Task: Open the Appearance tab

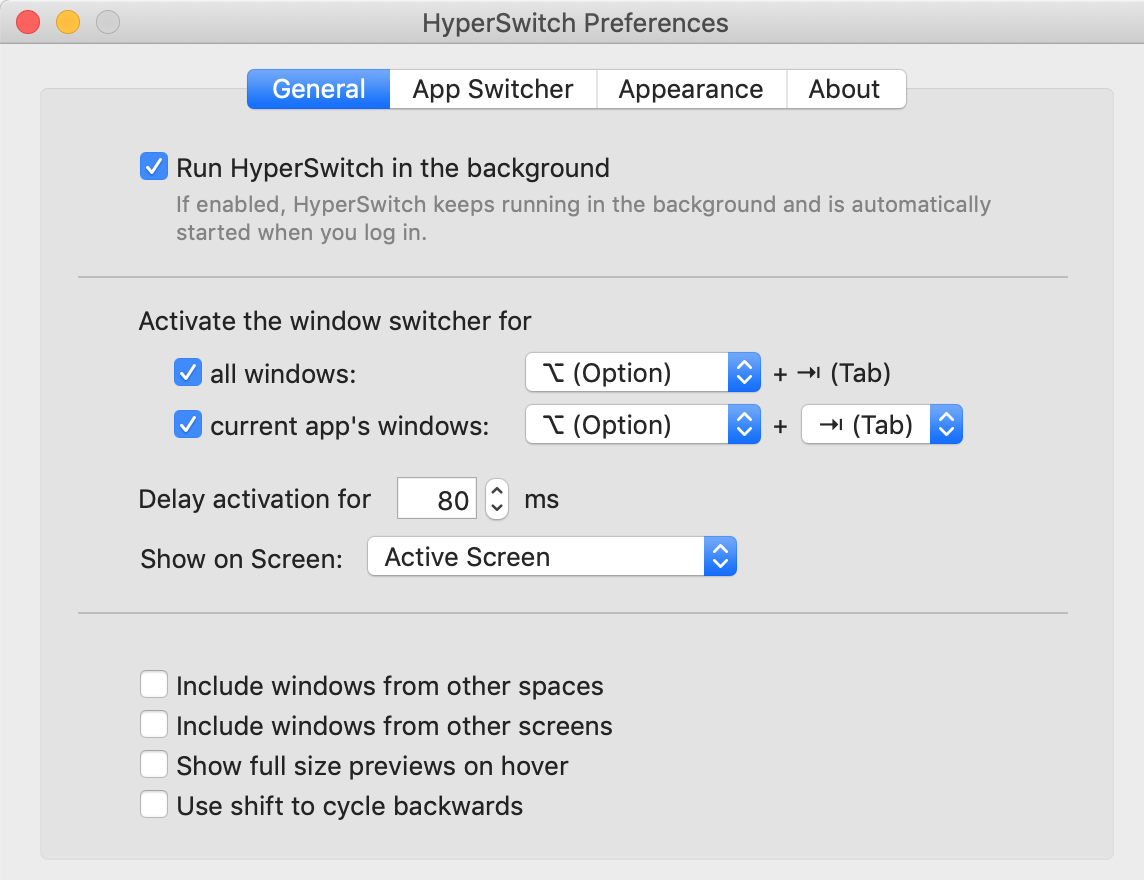Action: [x=691, y=89]
